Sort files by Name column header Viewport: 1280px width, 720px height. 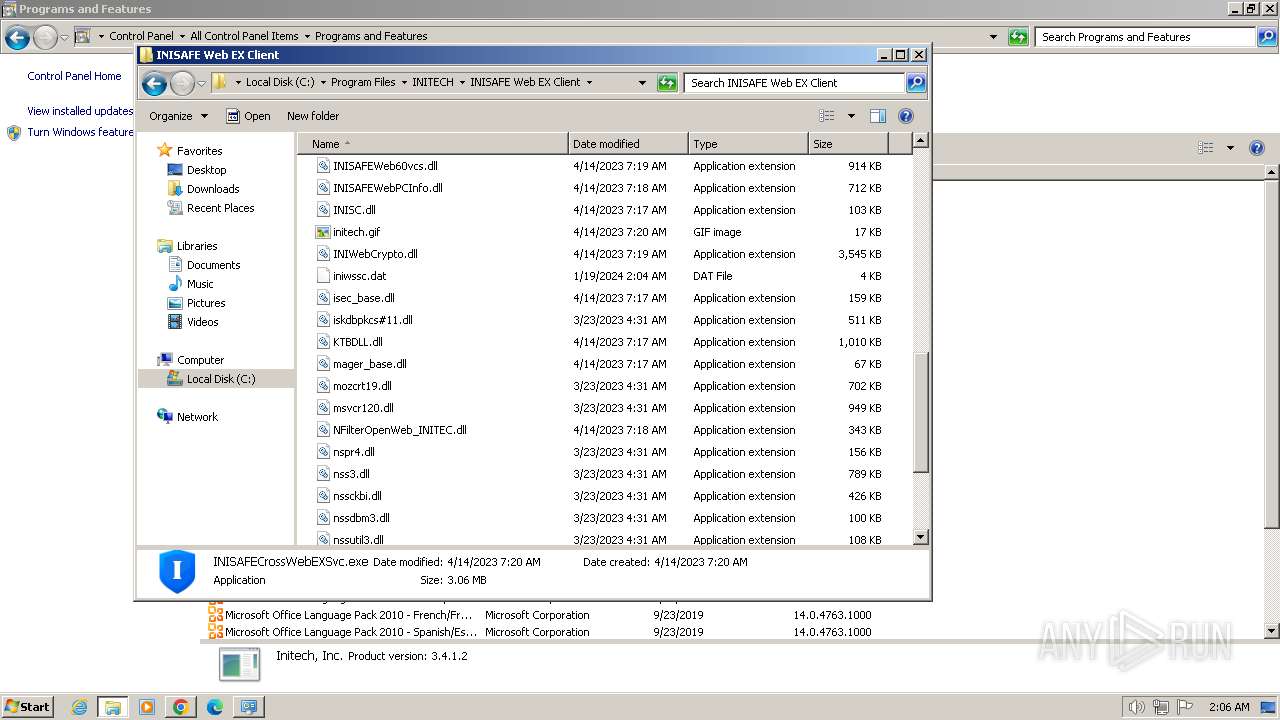432,144
